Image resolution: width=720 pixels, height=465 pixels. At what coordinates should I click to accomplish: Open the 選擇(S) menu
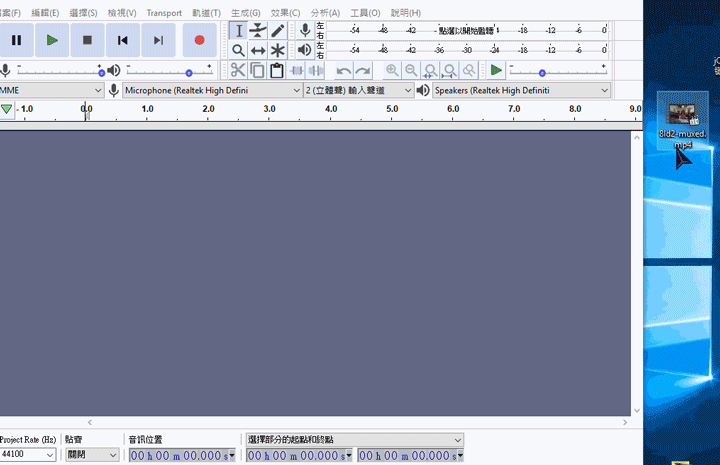point(83,13)
